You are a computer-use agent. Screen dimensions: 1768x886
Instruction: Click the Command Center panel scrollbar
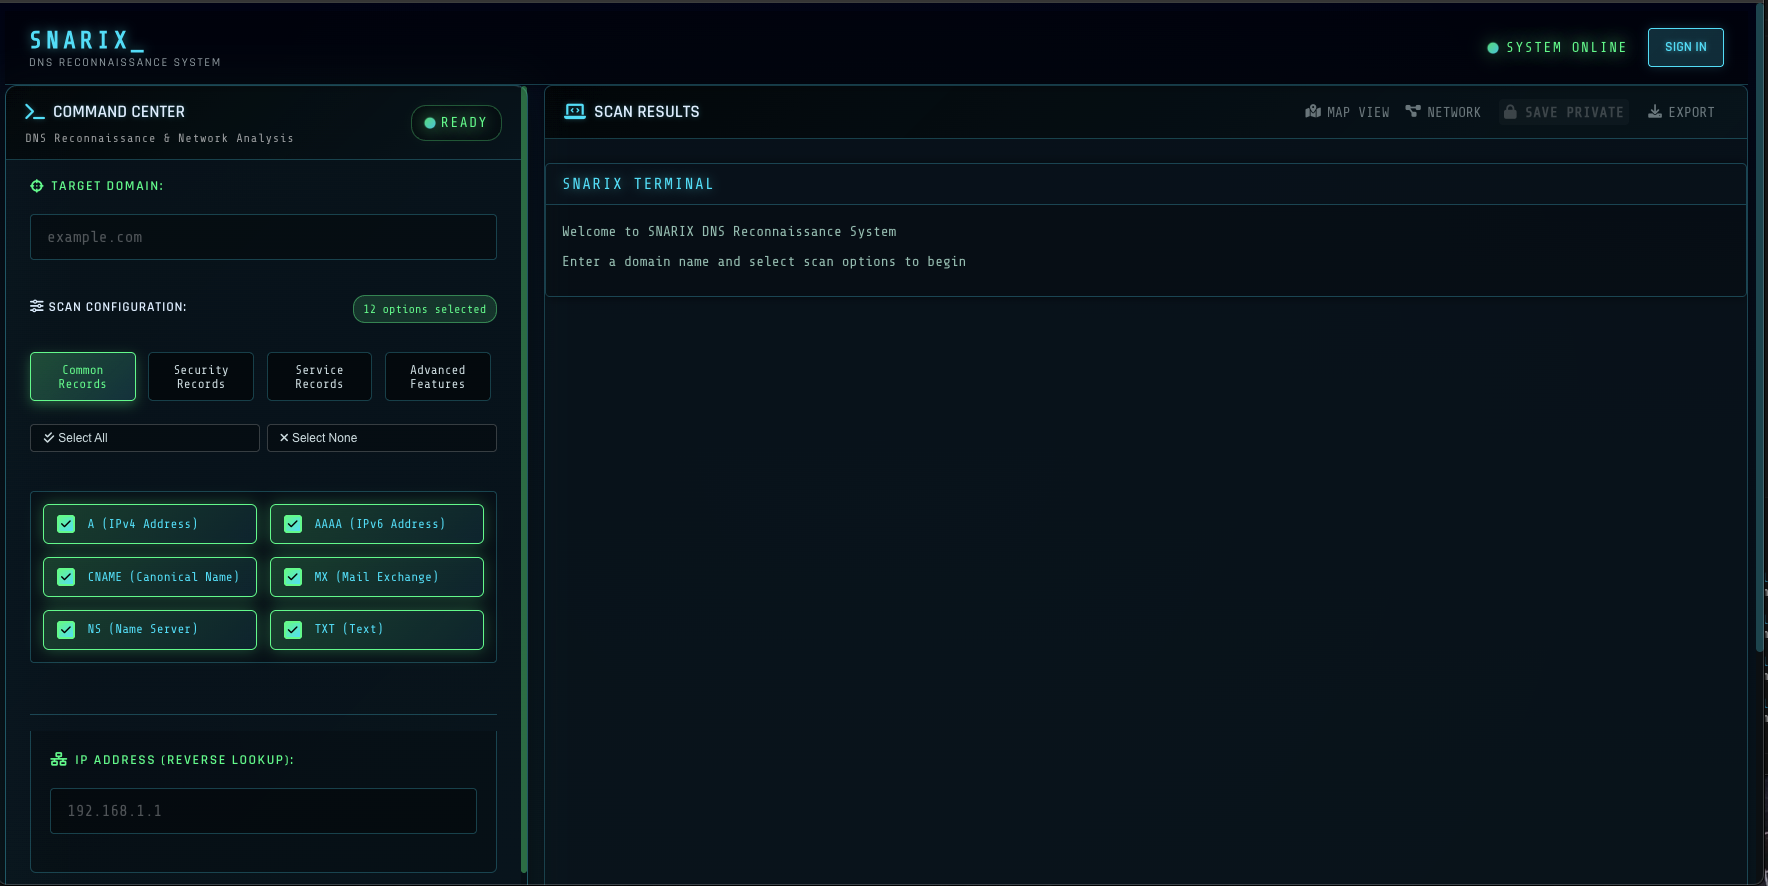[x=524, y=480]
